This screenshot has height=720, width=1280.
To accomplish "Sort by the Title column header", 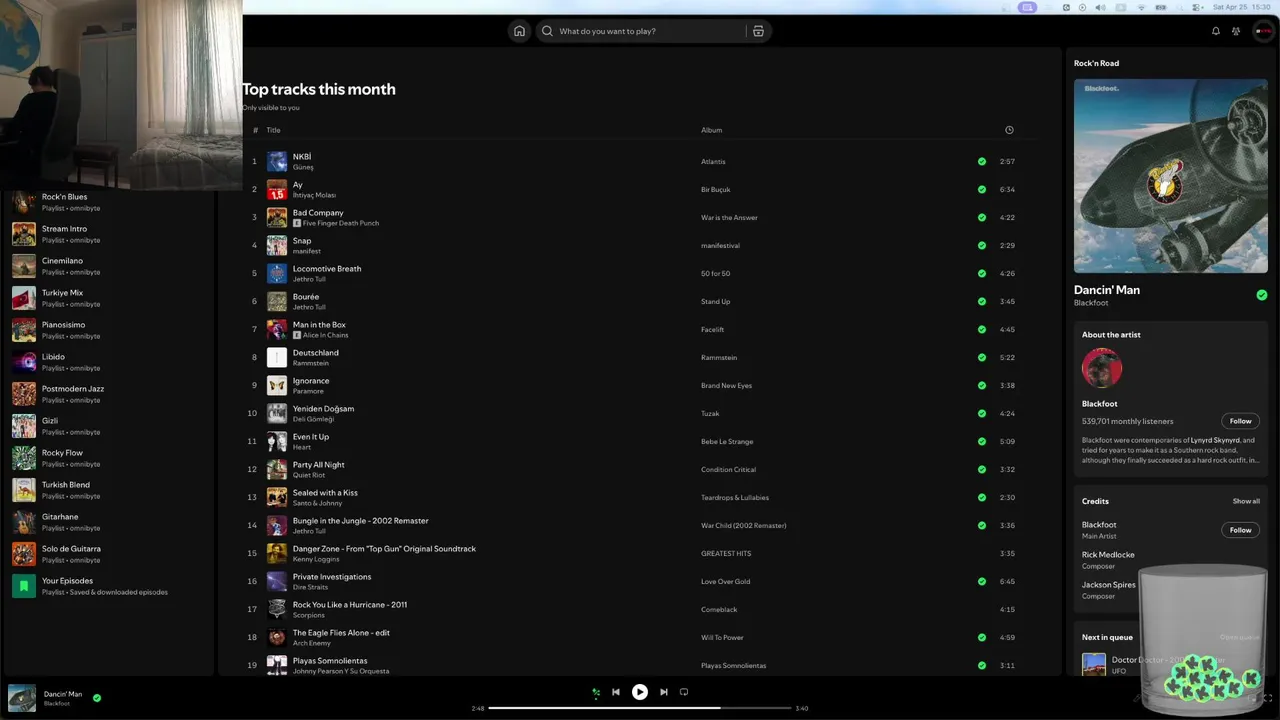I will click(x=273, y=130).
